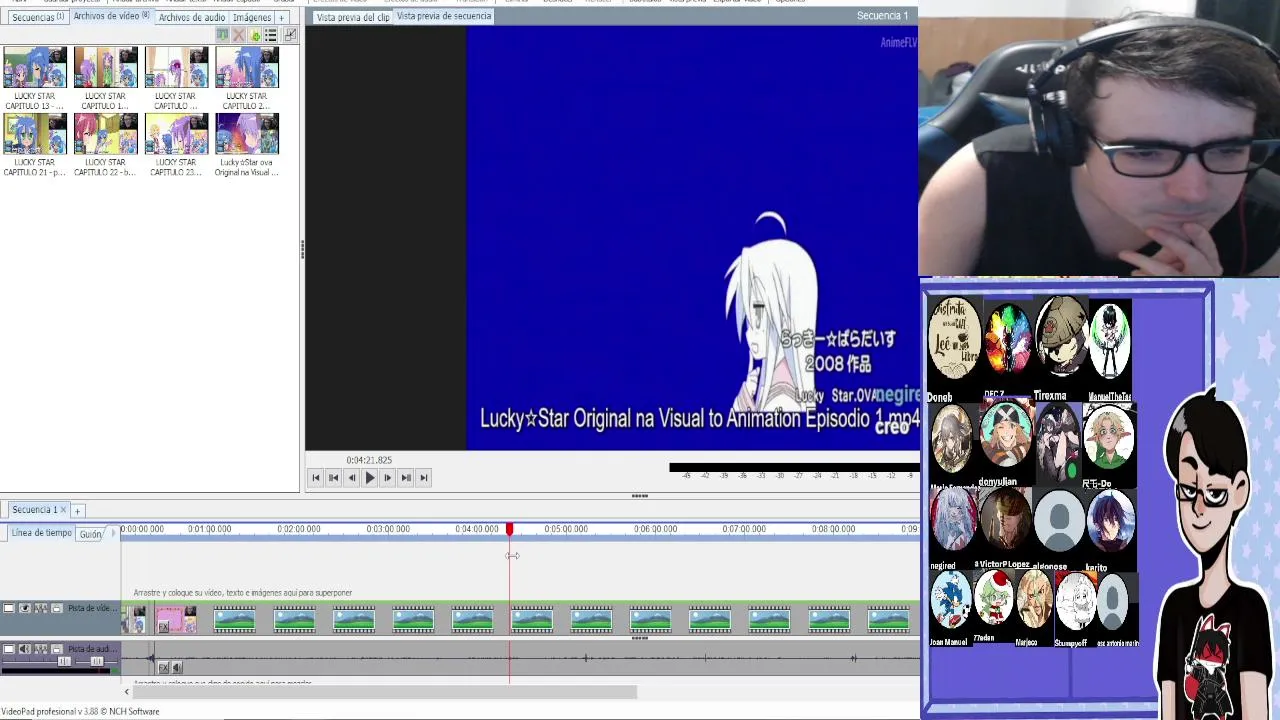This screenshot has width=1280, height=720.
Task: Switch to Línea de tiempo view
Action: pos(41,533)
